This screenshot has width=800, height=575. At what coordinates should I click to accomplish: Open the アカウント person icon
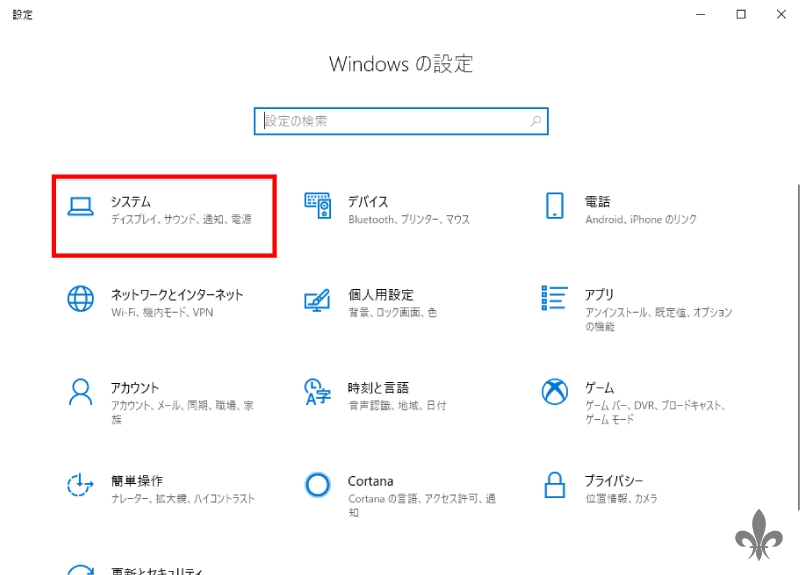(81, 392)
